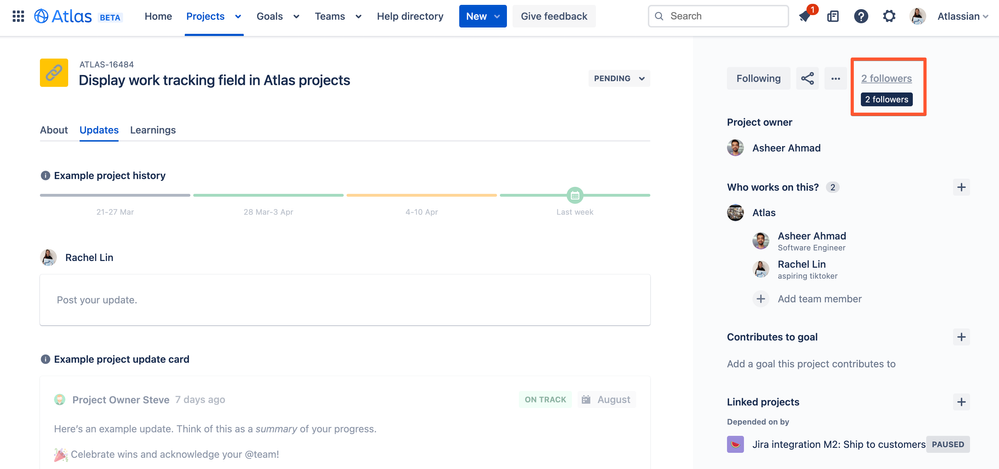Switch to the About tab
Image resolution: width=999 pixels, height=469 pixels.
point(54,130)
